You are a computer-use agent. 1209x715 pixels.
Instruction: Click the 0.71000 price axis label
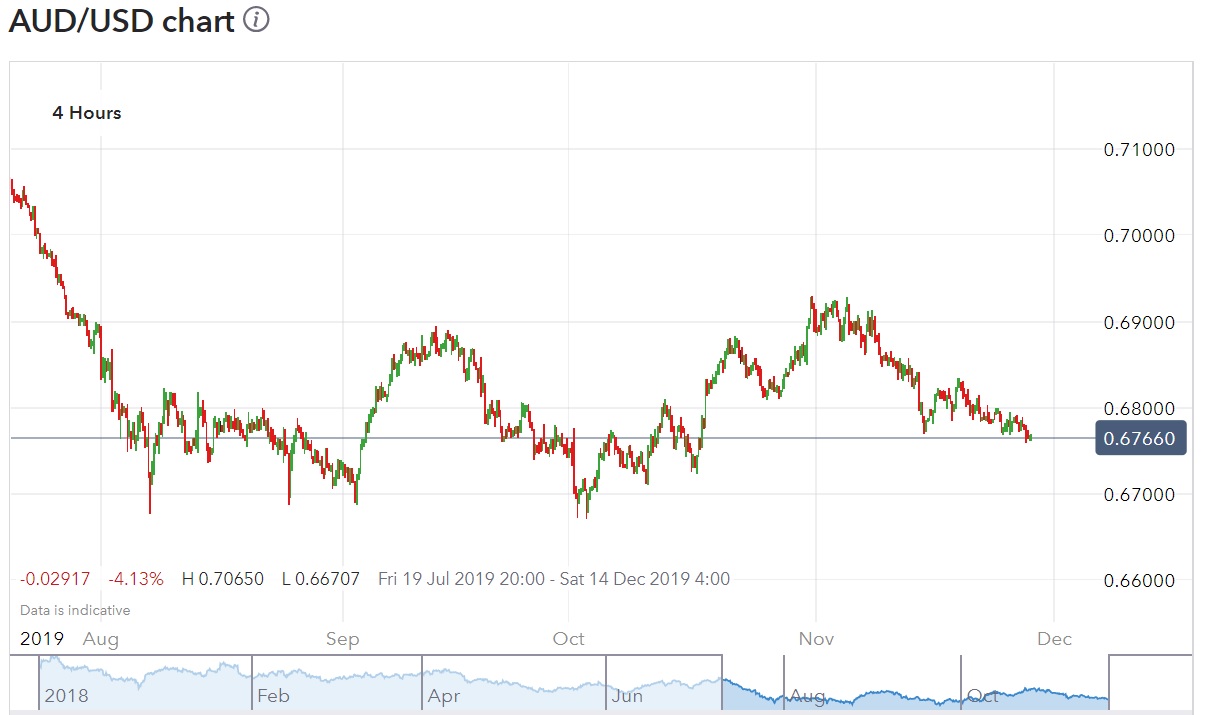(x=1138, y=150)
